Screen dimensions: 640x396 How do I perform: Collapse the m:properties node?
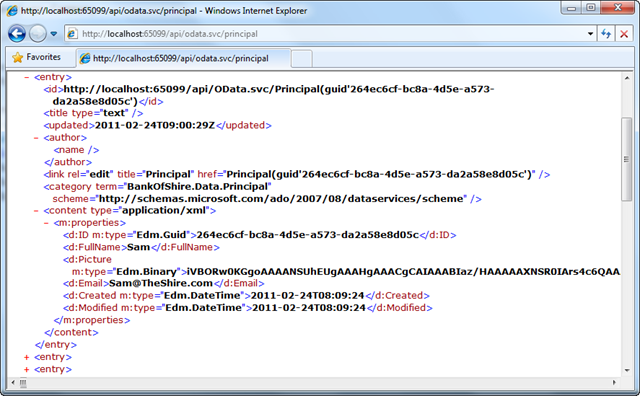(x=46, y=223)
